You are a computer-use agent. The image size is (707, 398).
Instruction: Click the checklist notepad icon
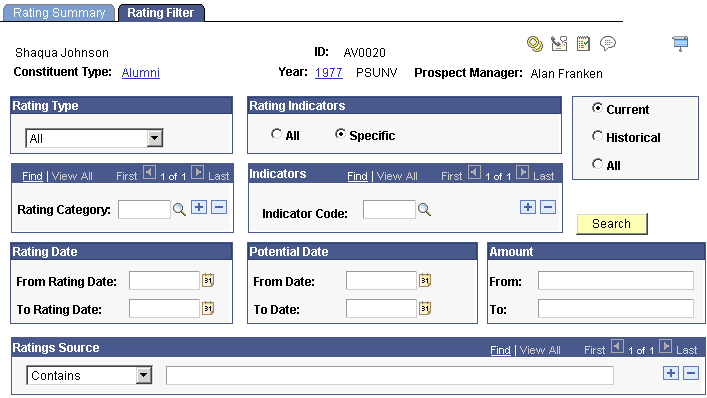click(583, 43)
